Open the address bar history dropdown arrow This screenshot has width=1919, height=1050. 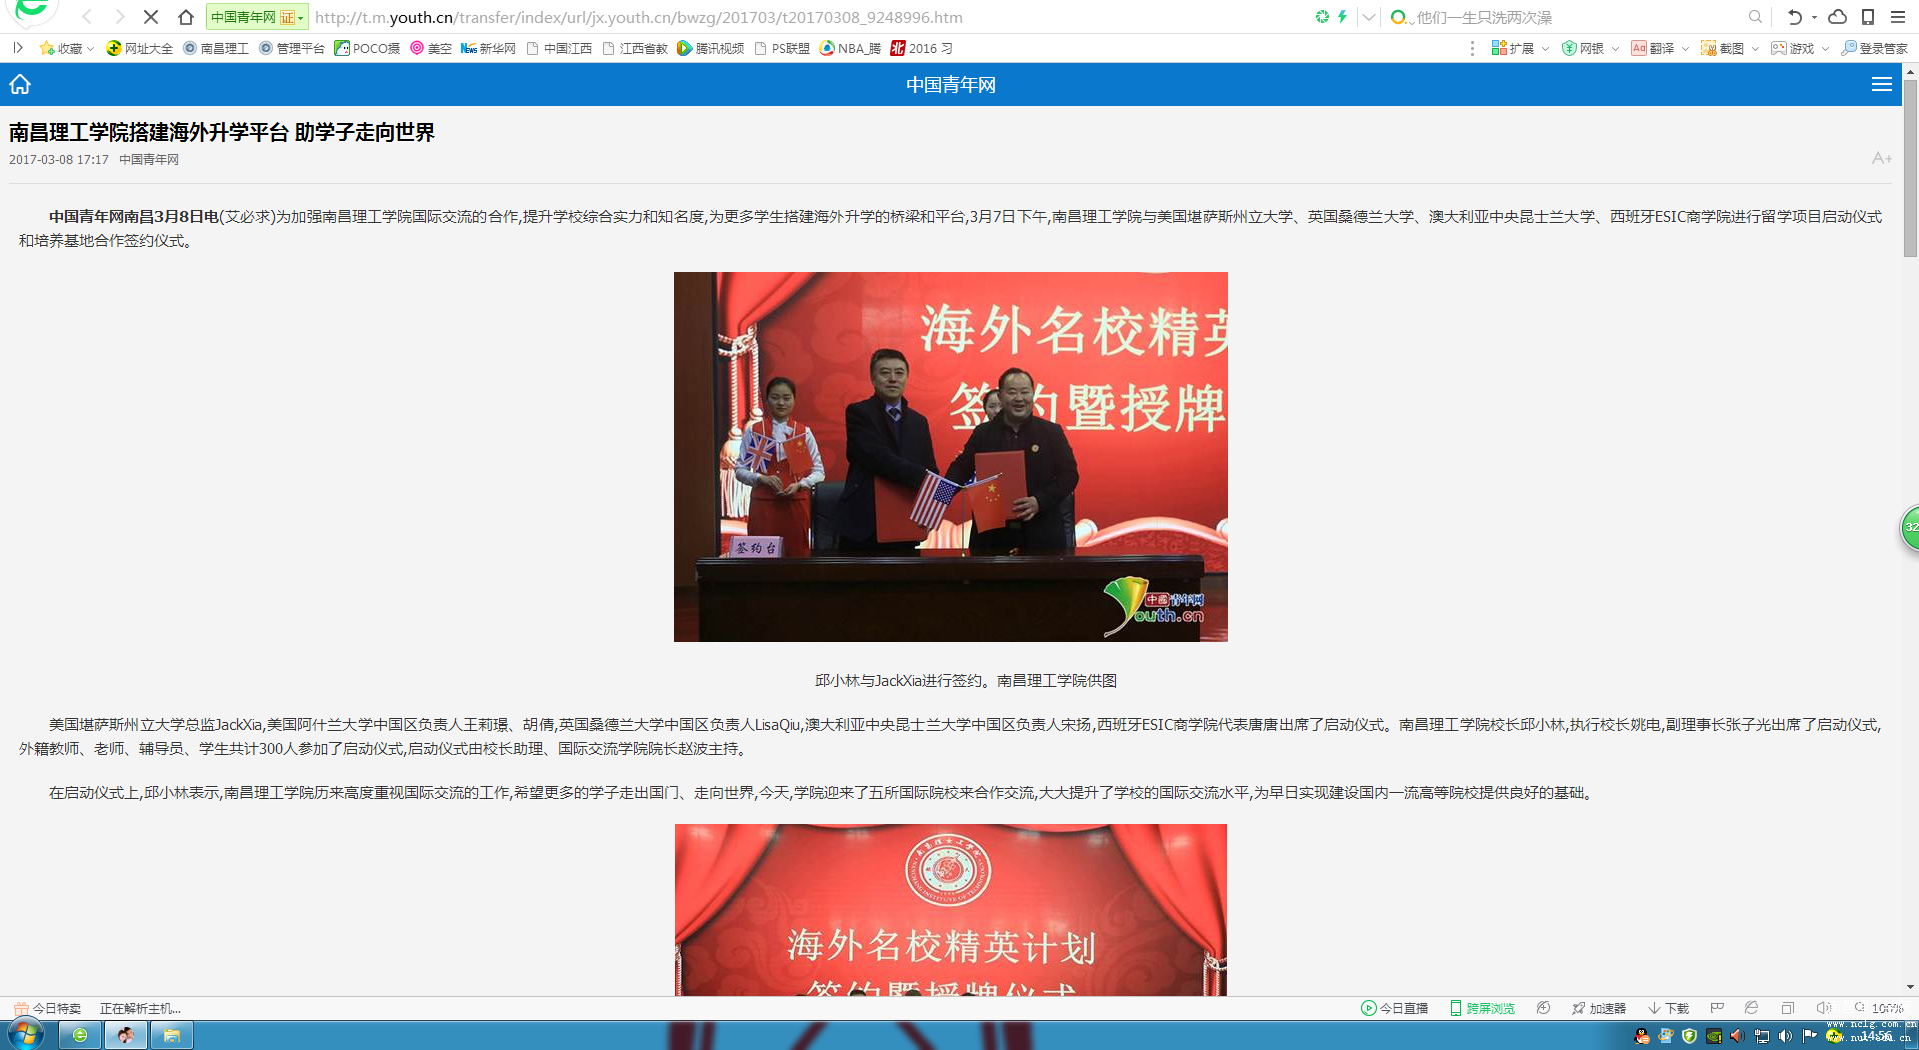1368,17
